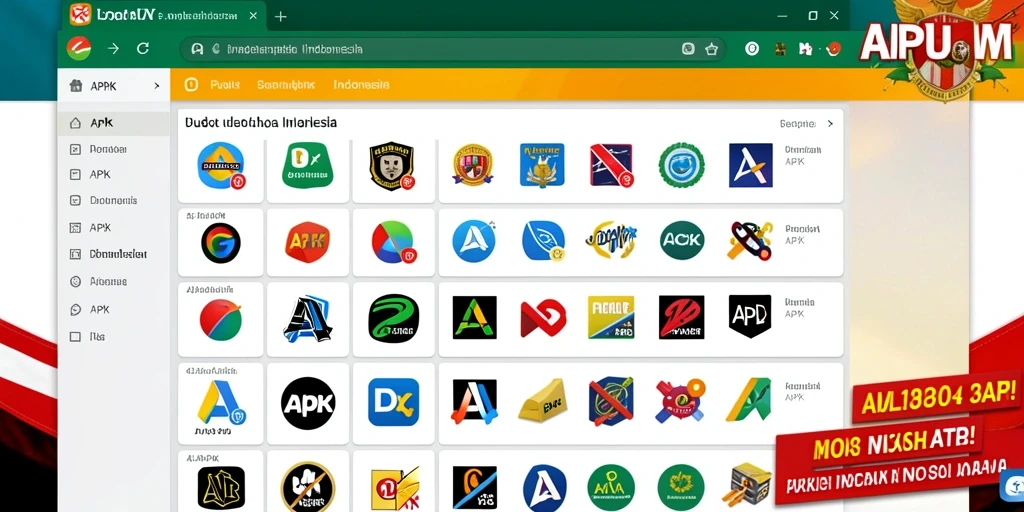Click the Dudot ideothoa Intoresia heading
The height and width of the screenshot is (512, 1024).
click(x=261, y=123)
